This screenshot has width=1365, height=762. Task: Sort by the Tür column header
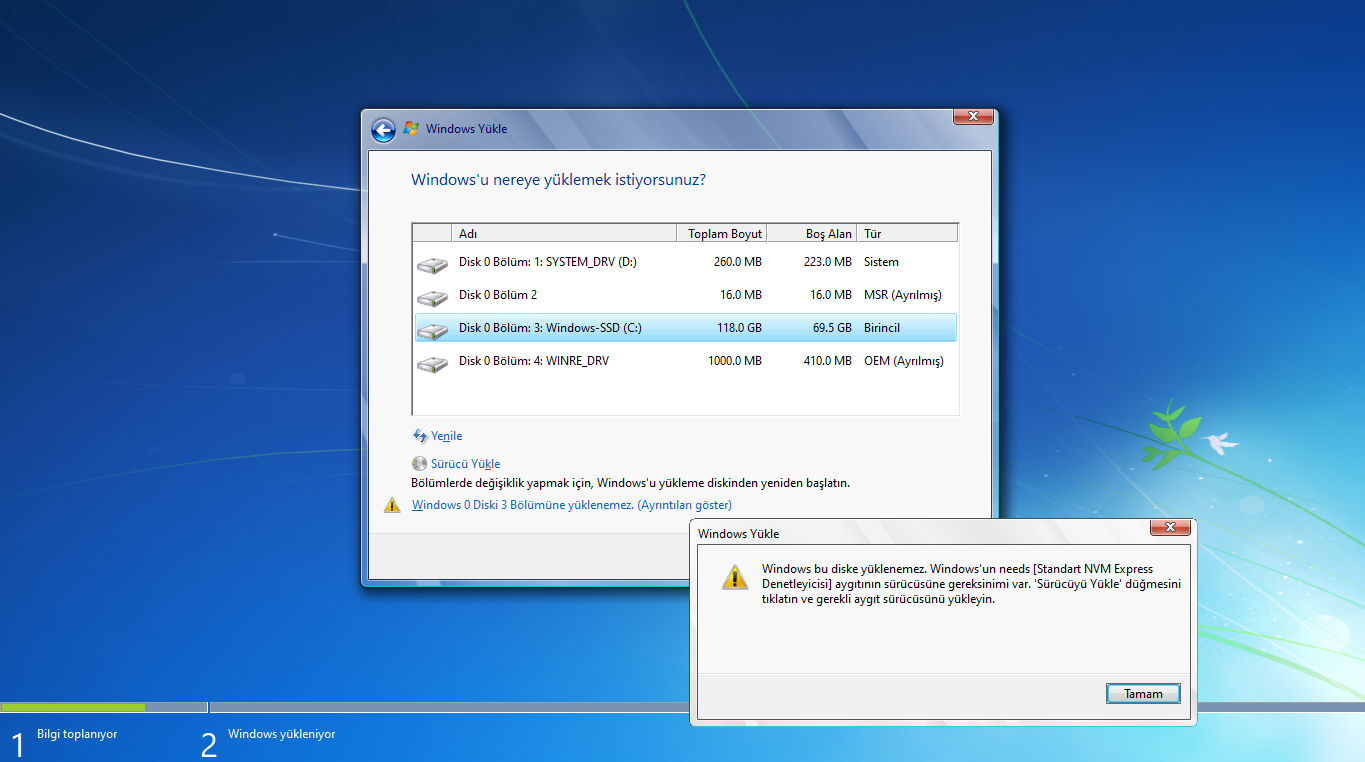coord(907,233)
